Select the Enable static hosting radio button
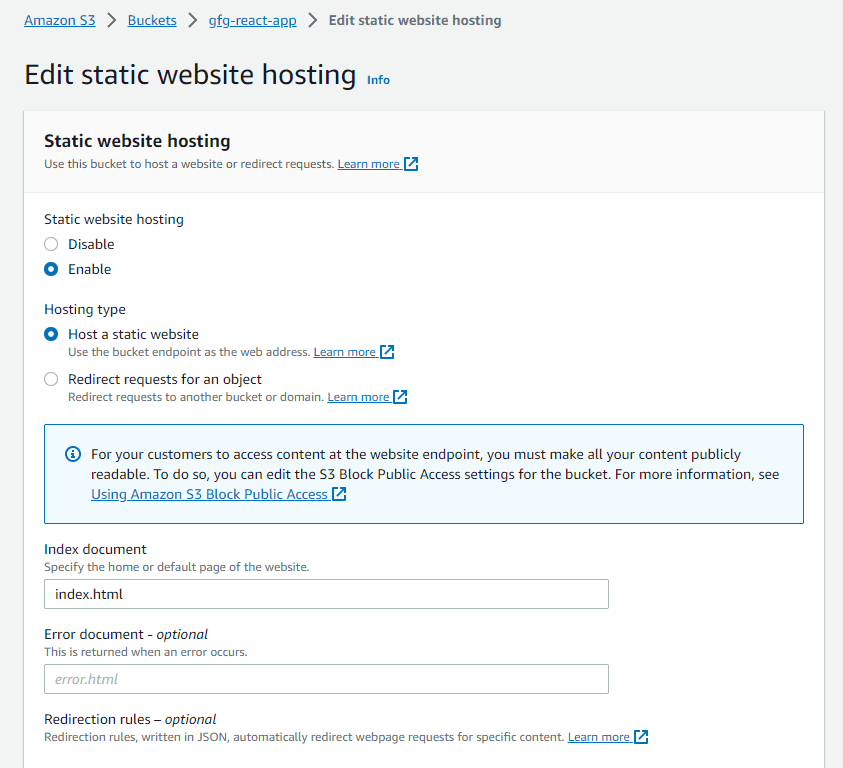Viewport: 843px width, 768px height. 51,269
